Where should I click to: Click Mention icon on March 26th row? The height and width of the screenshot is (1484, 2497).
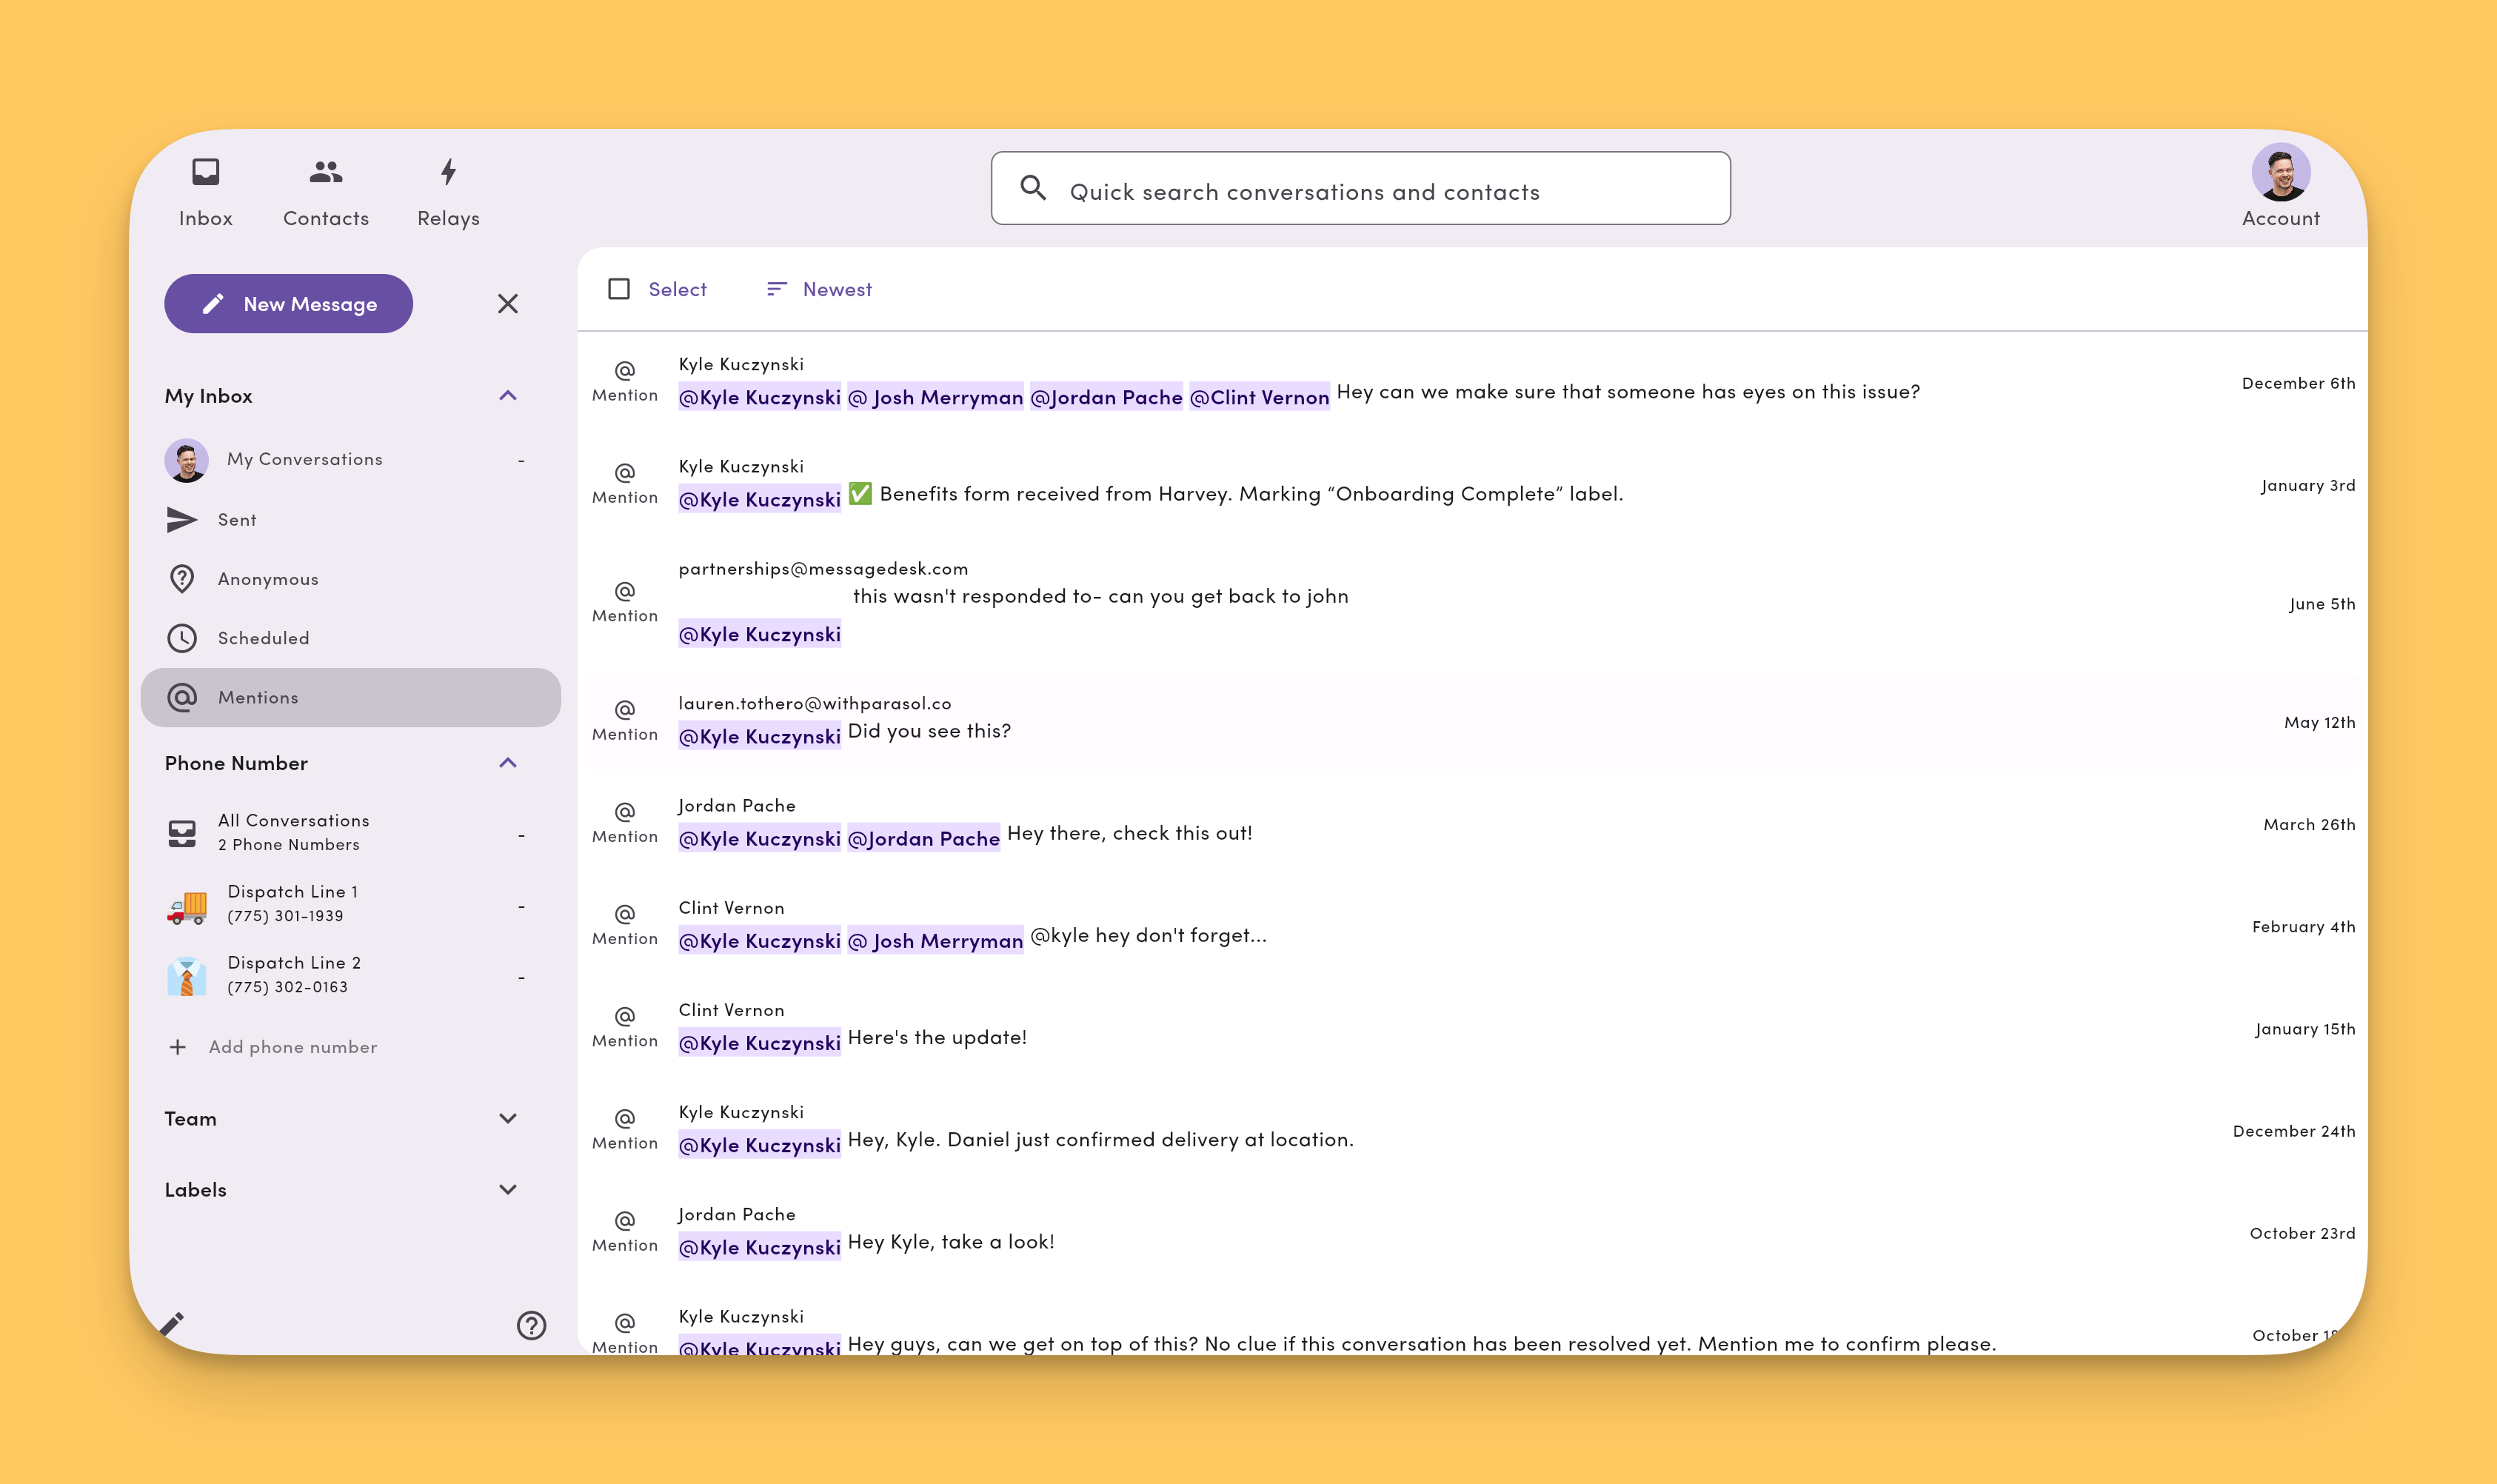625,812
